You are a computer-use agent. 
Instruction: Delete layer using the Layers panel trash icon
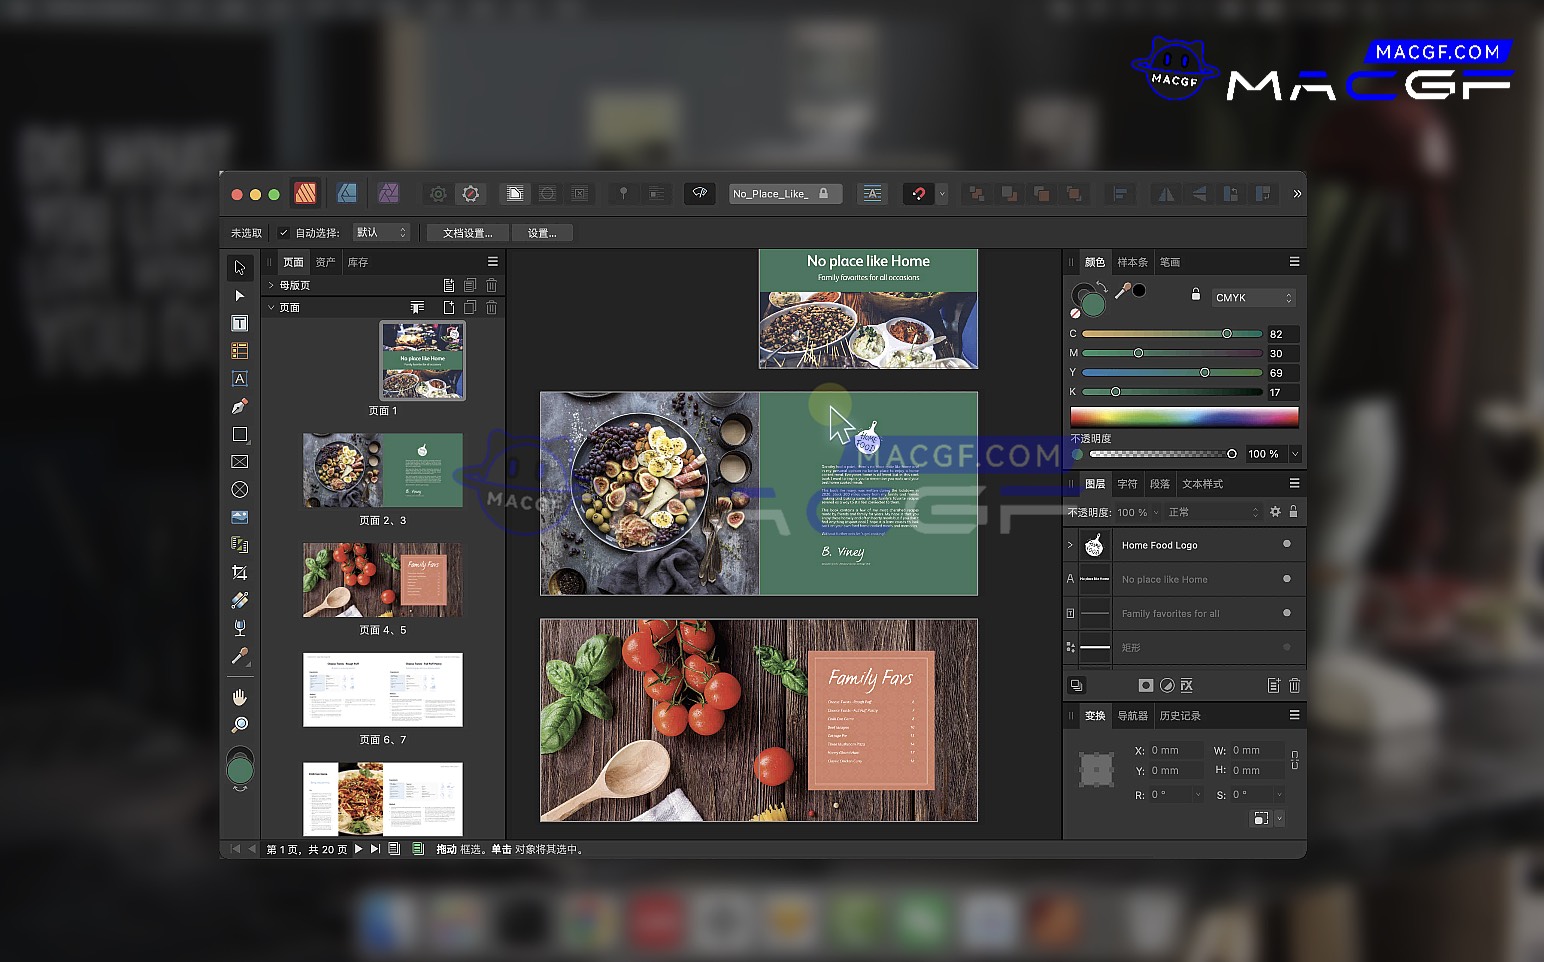(1294, 685)
